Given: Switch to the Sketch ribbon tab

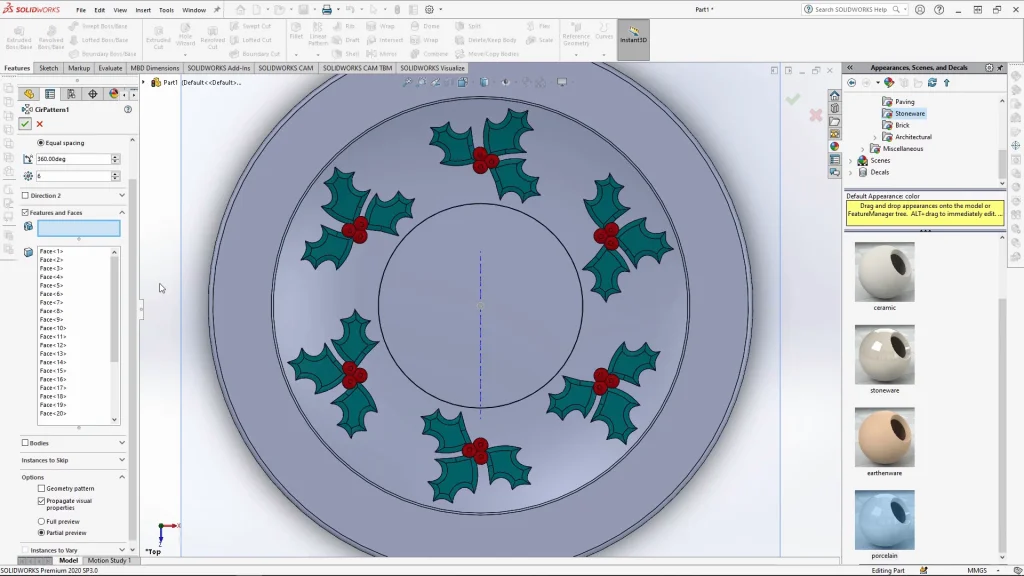Looking at the screenshot, I should (x=48, y=68).
